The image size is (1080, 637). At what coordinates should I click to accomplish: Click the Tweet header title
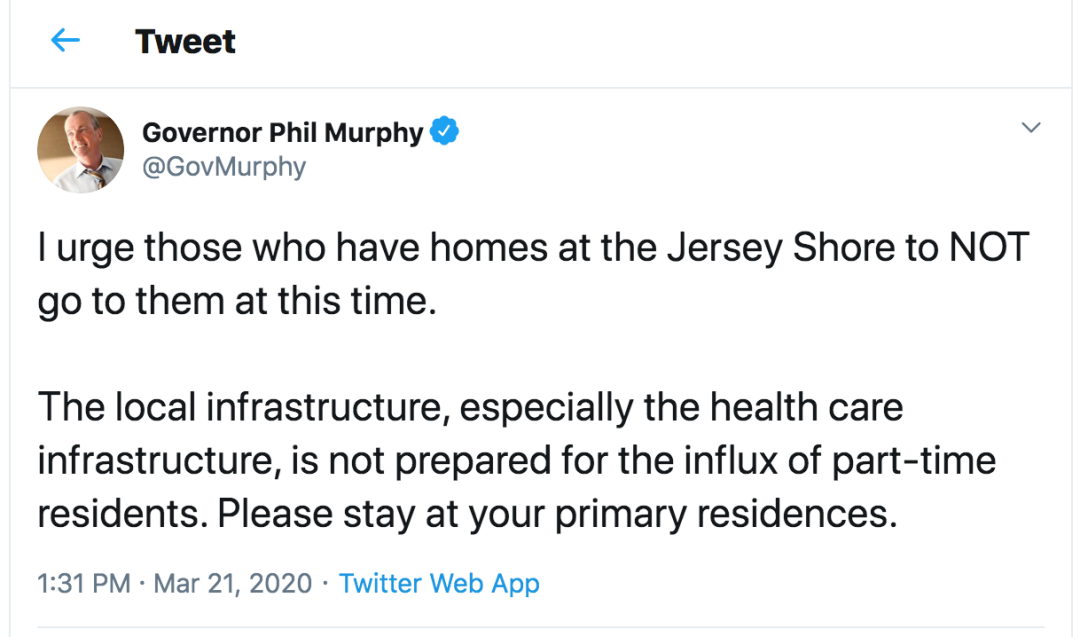pyautogui.click(x=185, y=41)
